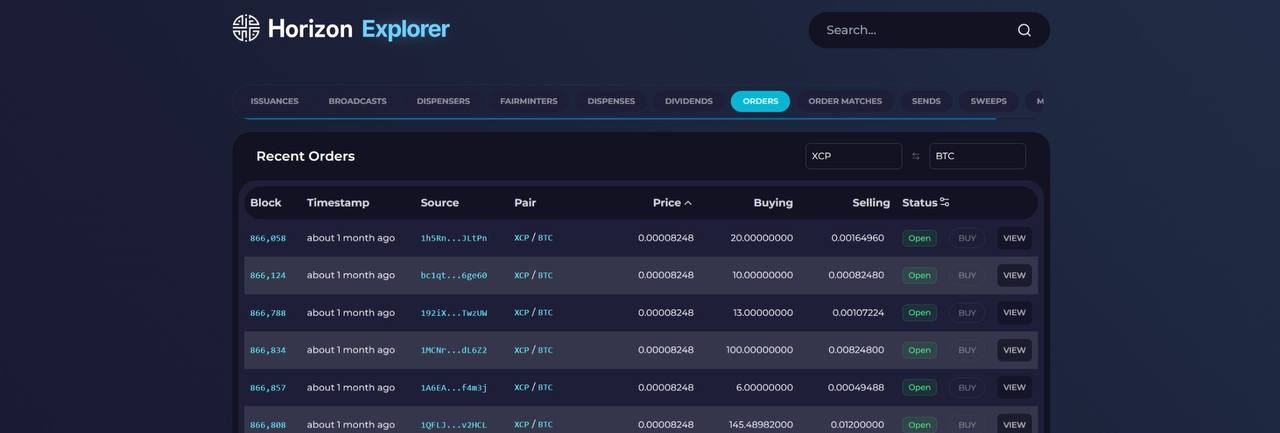This screenshot has height=433, width=1280.
Task: Open source address 192iX...TwzUW
Action: (454, 313)
